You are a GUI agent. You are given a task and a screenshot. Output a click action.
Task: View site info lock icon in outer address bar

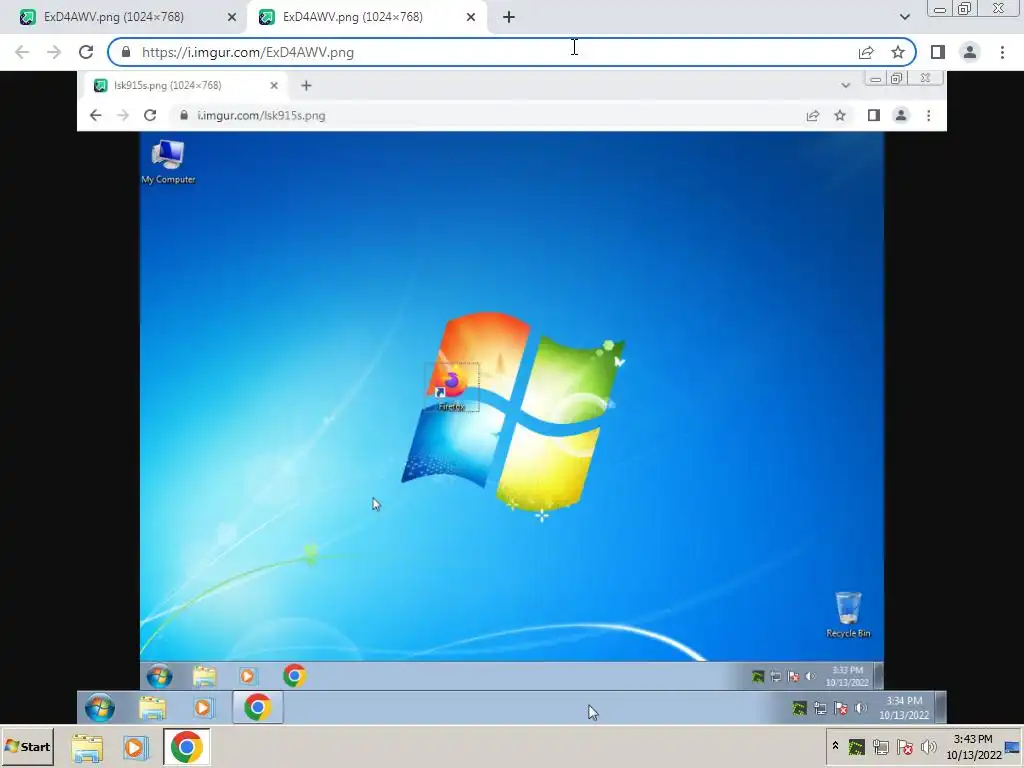[126, 52]
